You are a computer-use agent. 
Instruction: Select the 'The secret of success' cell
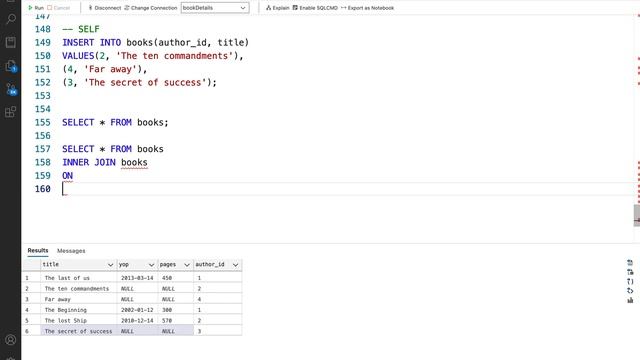point(79,331)
